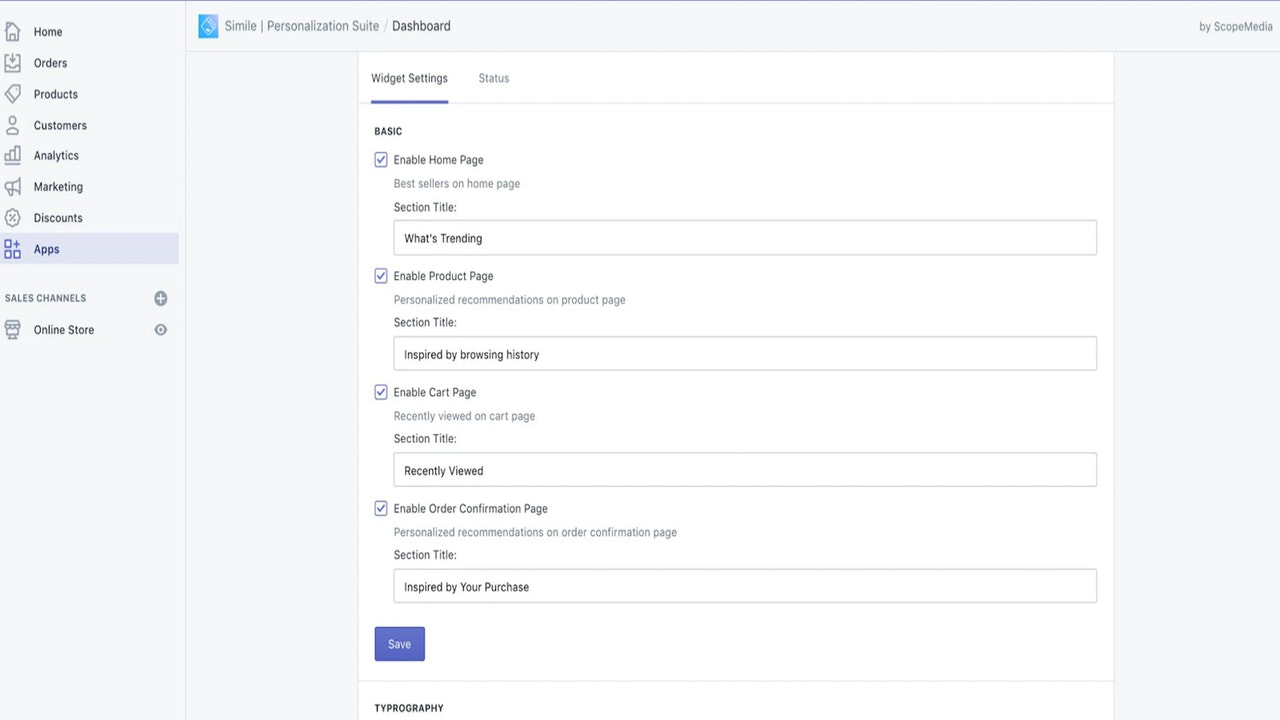
Task: Open the Online Store preview eye icon
Action: click(x=161, y=329)
